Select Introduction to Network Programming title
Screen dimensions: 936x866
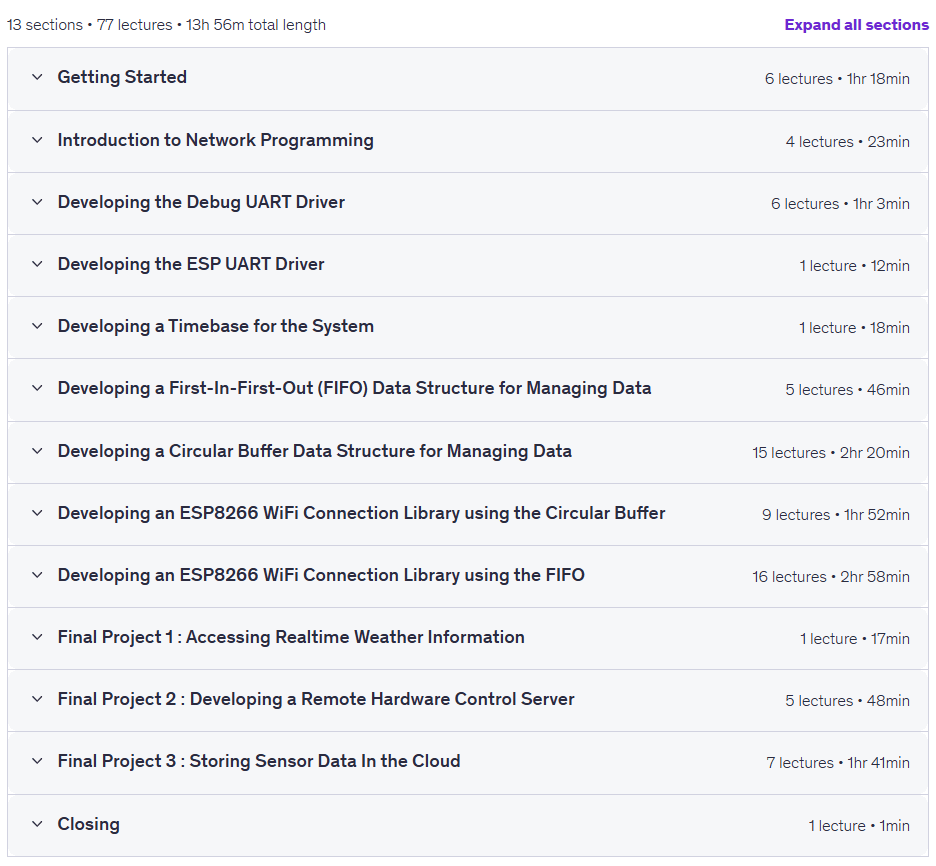pyautogui.click(x=215, y=140)
